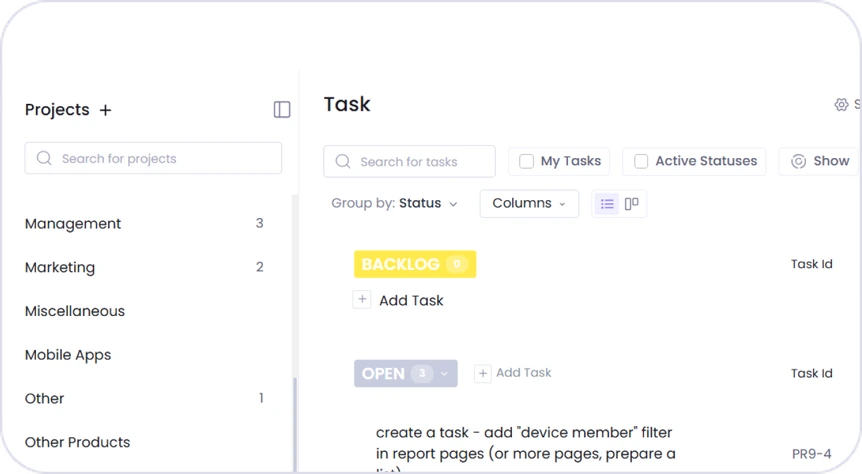Enable the My Tasks checkbox

coord(526,161)
